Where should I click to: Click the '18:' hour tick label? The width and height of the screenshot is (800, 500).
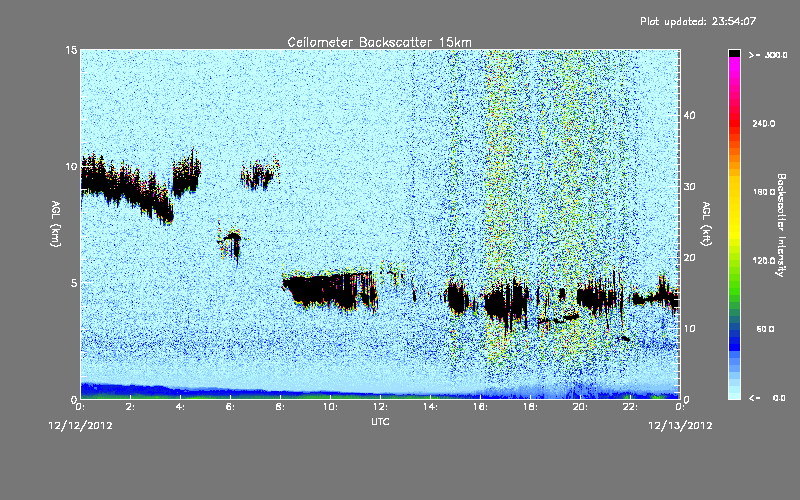(530, 407)
